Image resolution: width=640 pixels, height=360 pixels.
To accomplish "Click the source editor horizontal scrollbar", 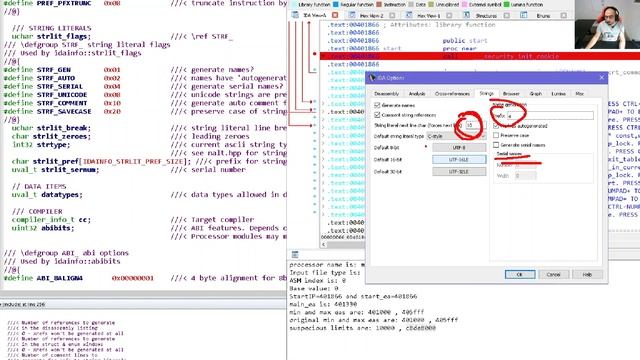I will (143, 294).
